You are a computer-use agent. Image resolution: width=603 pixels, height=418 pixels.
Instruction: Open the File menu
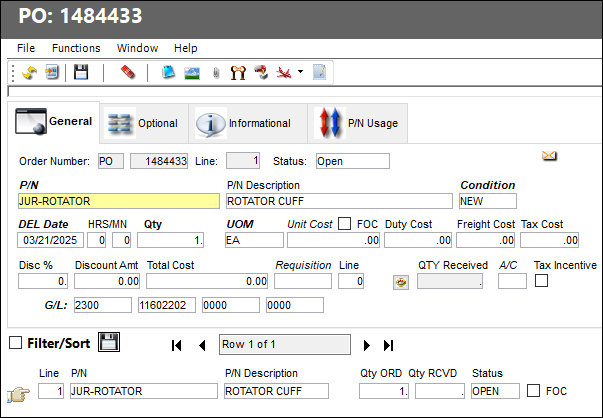point(26,48)
